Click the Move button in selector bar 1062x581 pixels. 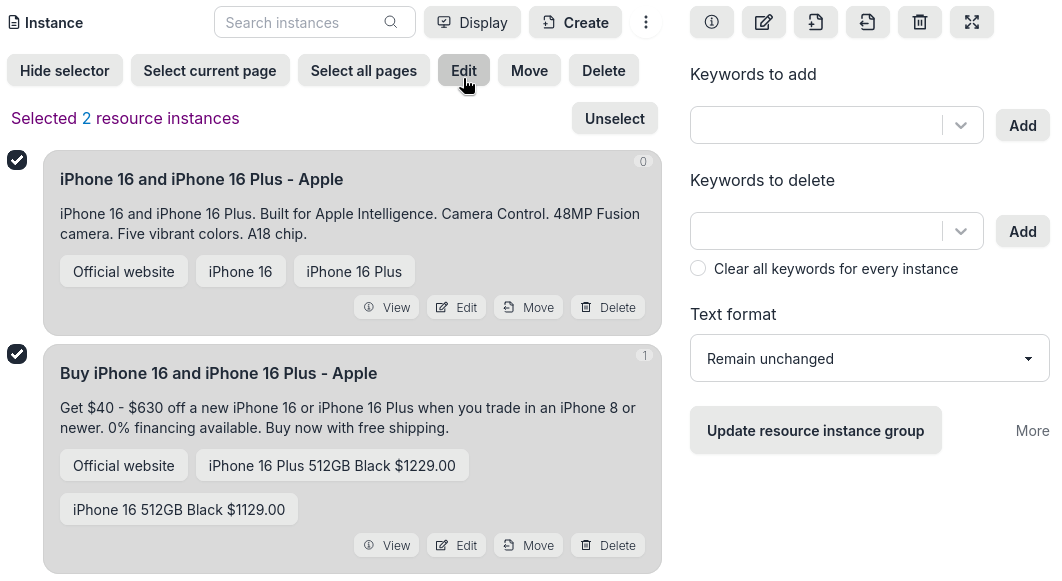(x=529, y=71)
